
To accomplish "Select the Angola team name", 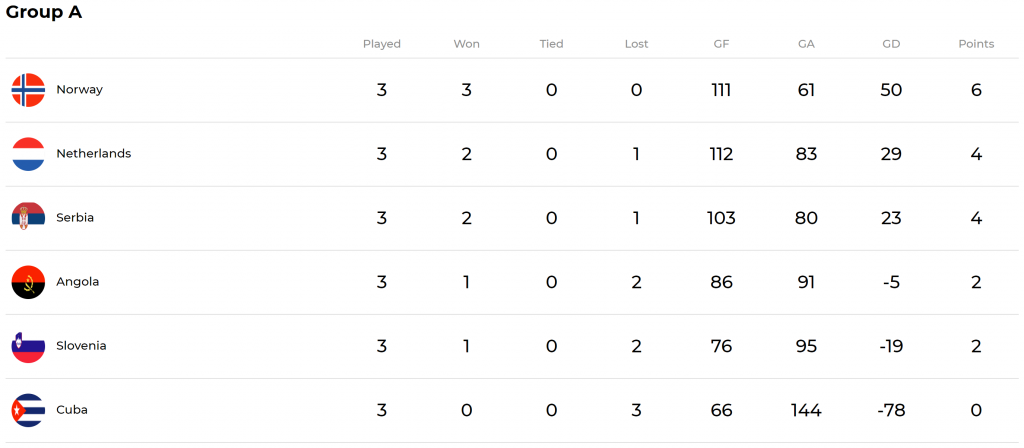I will [x=78, y=282].
